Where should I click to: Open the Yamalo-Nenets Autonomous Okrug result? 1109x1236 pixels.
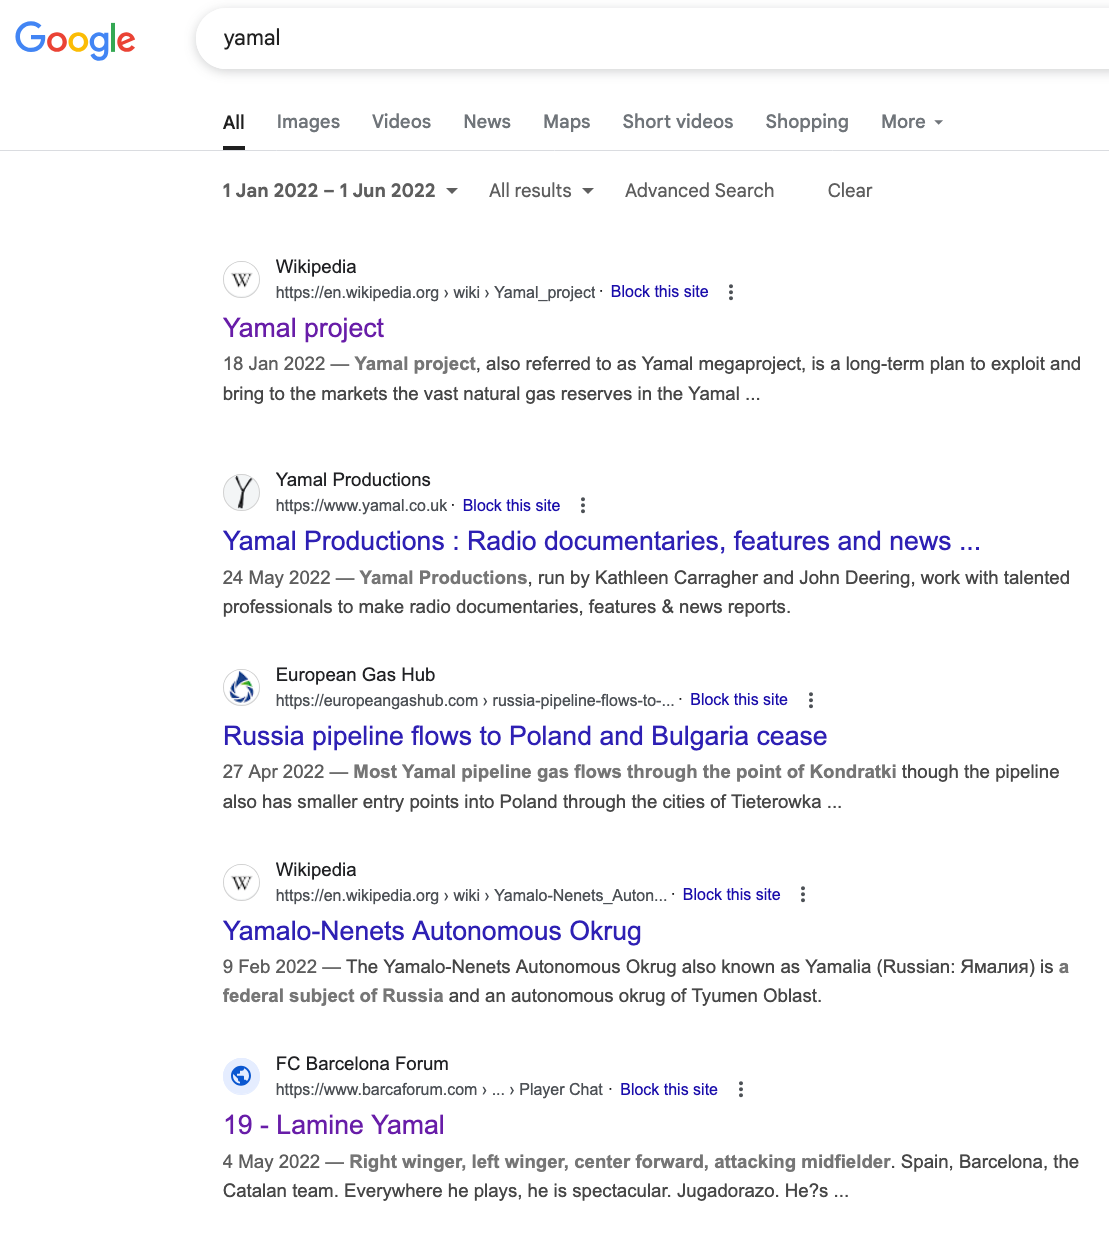(x=432, y=931)
